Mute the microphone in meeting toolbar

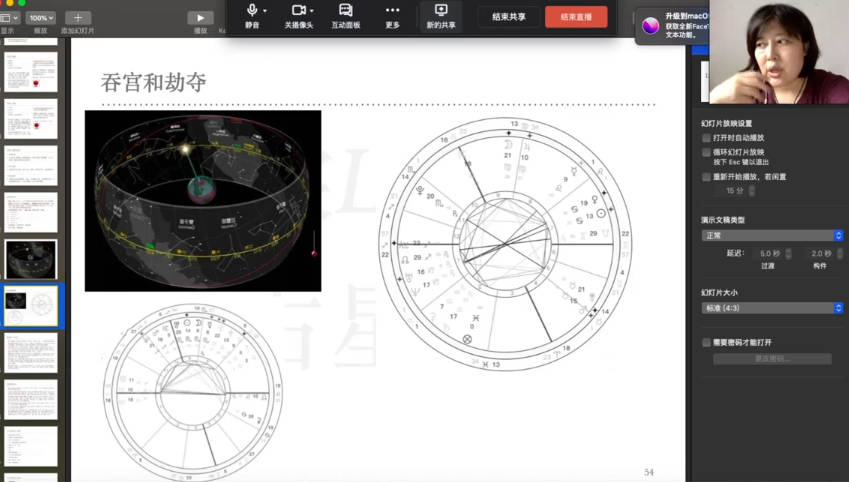click(x=252, y=11)
